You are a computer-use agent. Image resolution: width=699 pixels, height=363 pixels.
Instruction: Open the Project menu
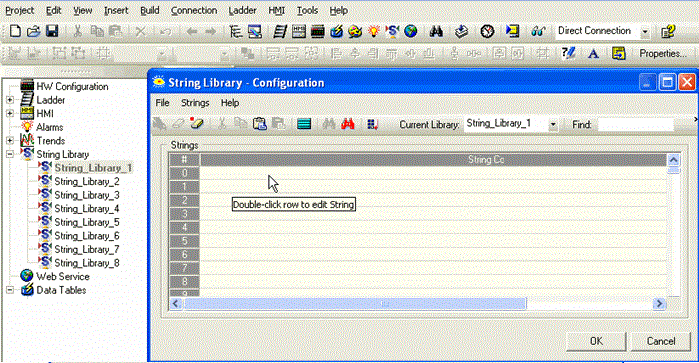coord(20,10)
